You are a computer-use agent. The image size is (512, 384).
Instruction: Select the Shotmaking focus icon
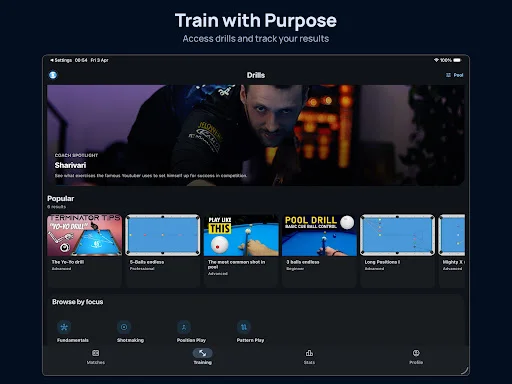click(124, 327)
